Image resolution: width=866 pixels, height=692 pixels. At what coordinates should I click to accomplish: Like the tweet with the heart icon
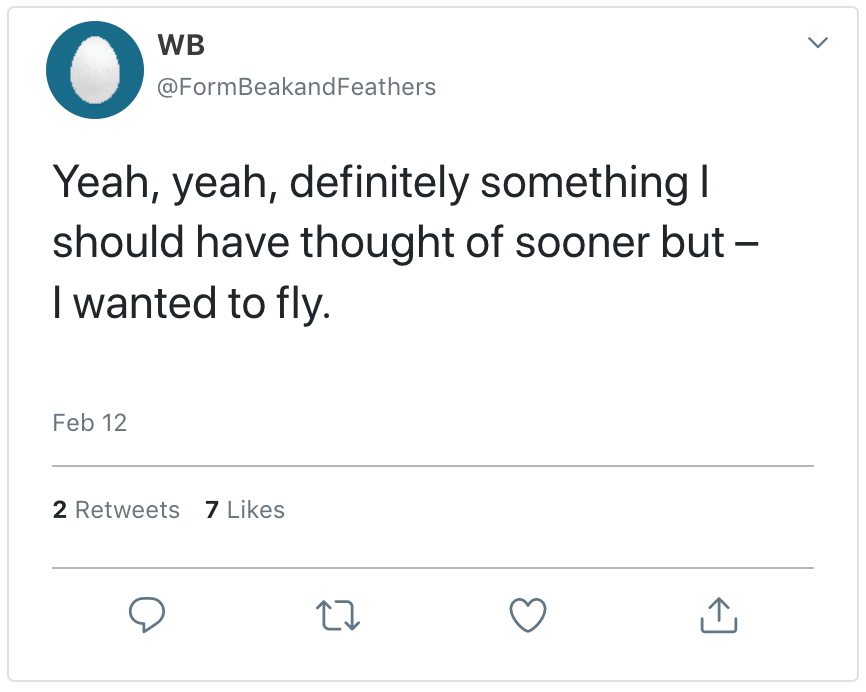point(528,615)
